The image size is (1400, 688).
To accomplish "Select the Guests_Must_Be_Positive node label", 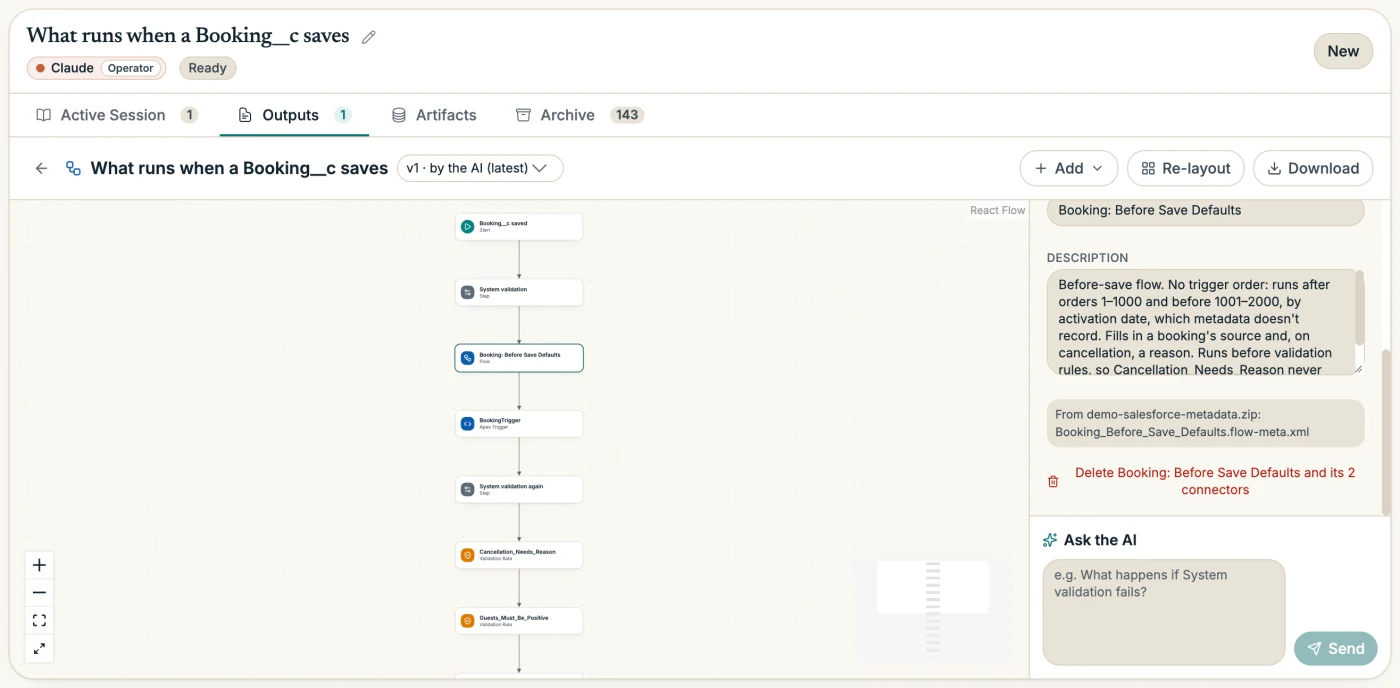I will tap(514, 618).
